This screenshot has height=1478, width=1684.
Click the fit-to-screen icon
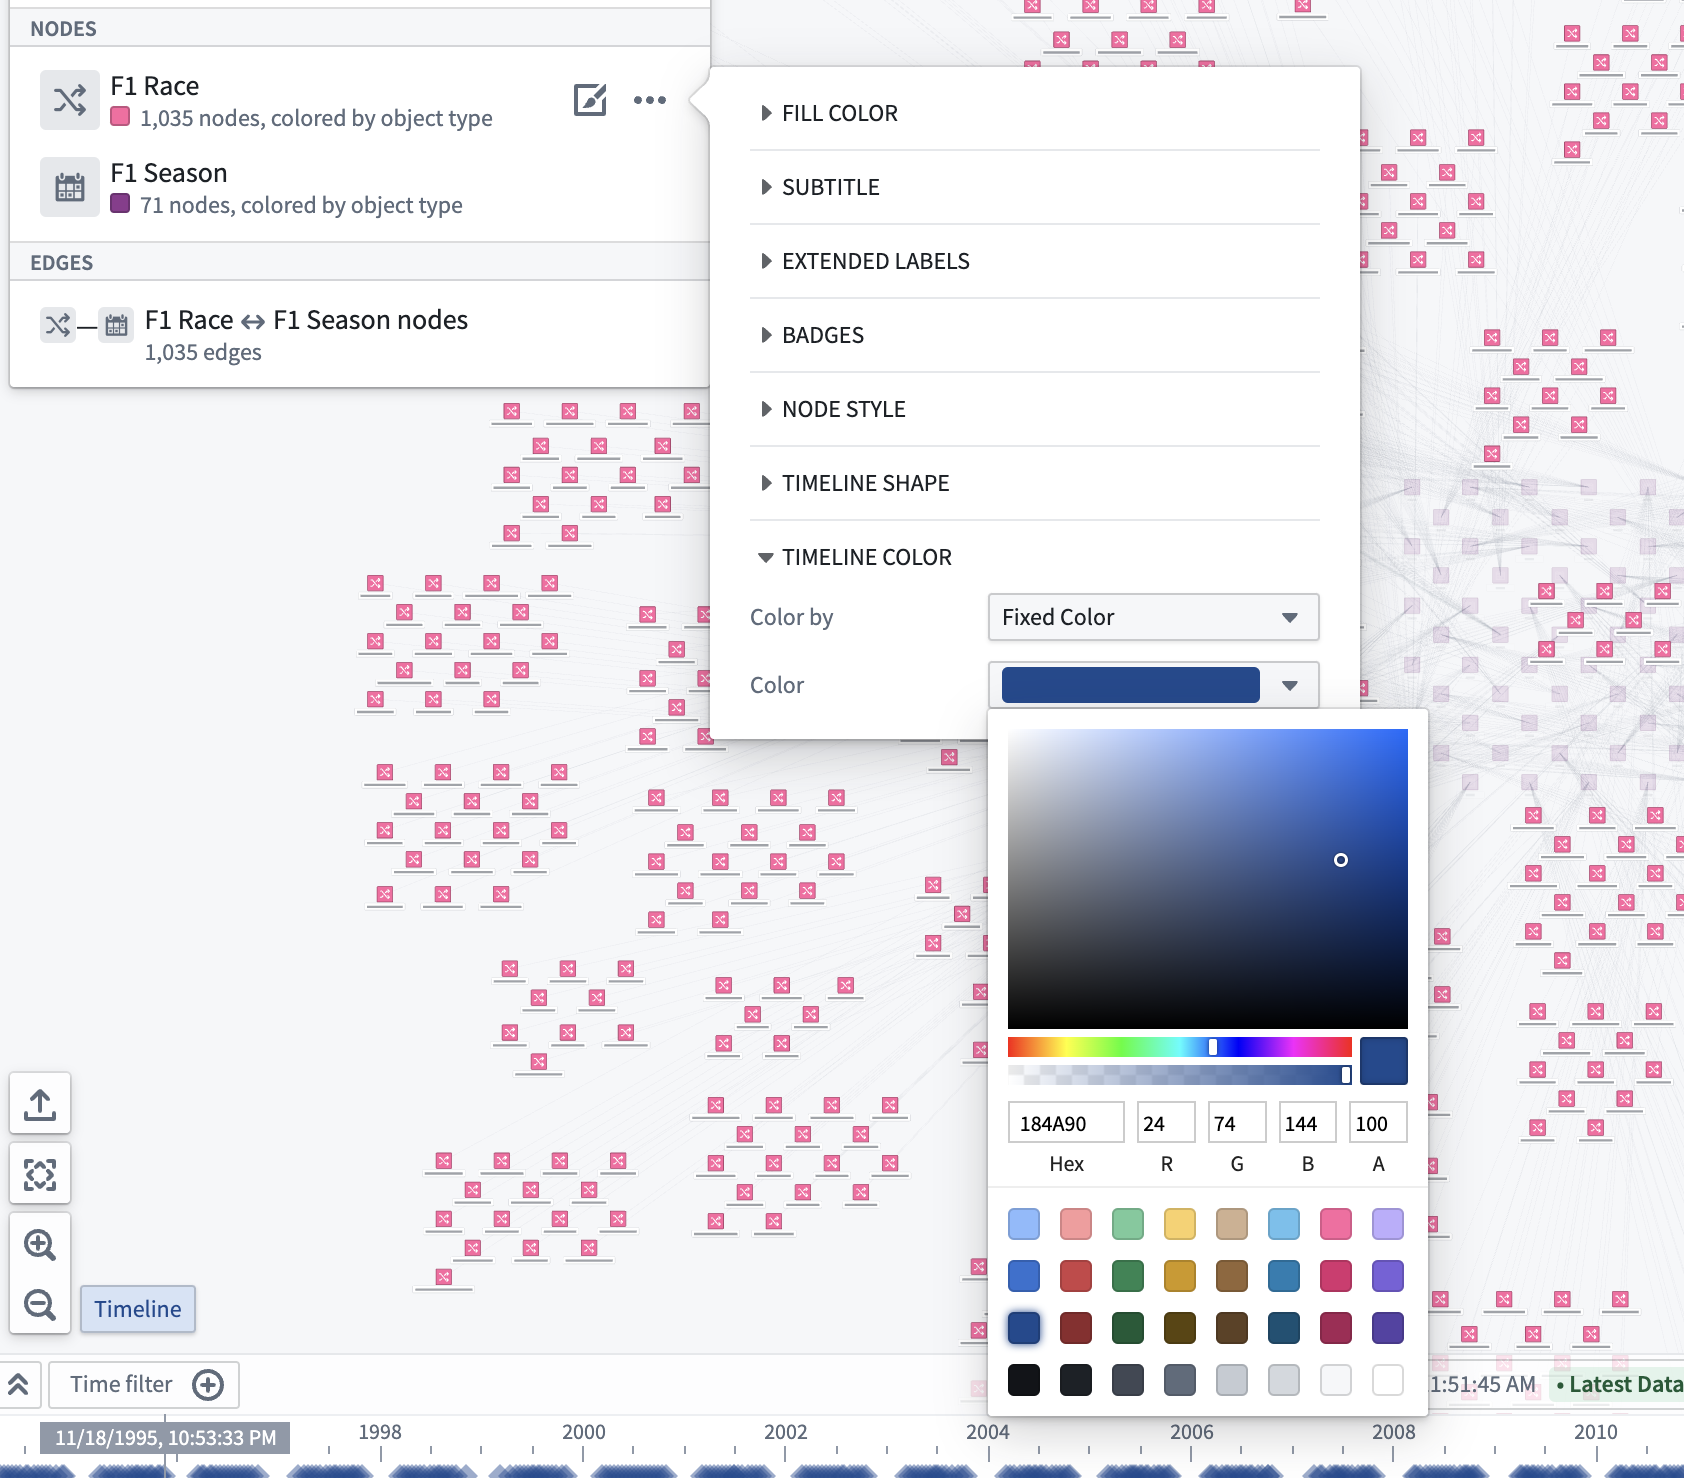tap(40, 1175)
